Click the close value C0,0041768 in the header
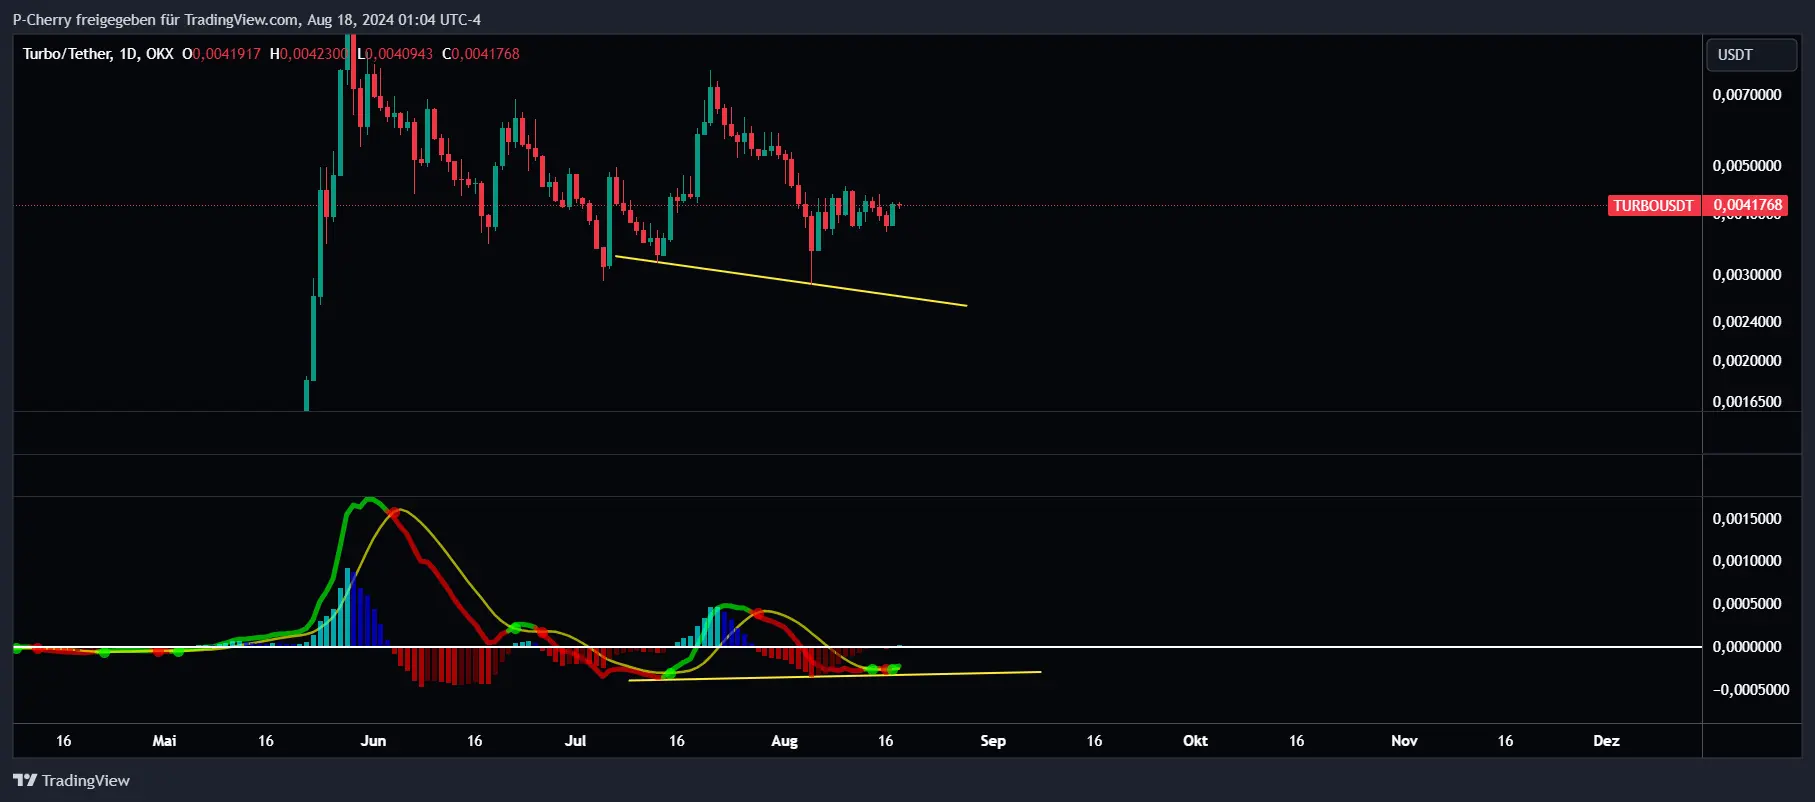1815x802 pixels. [481, 54]
